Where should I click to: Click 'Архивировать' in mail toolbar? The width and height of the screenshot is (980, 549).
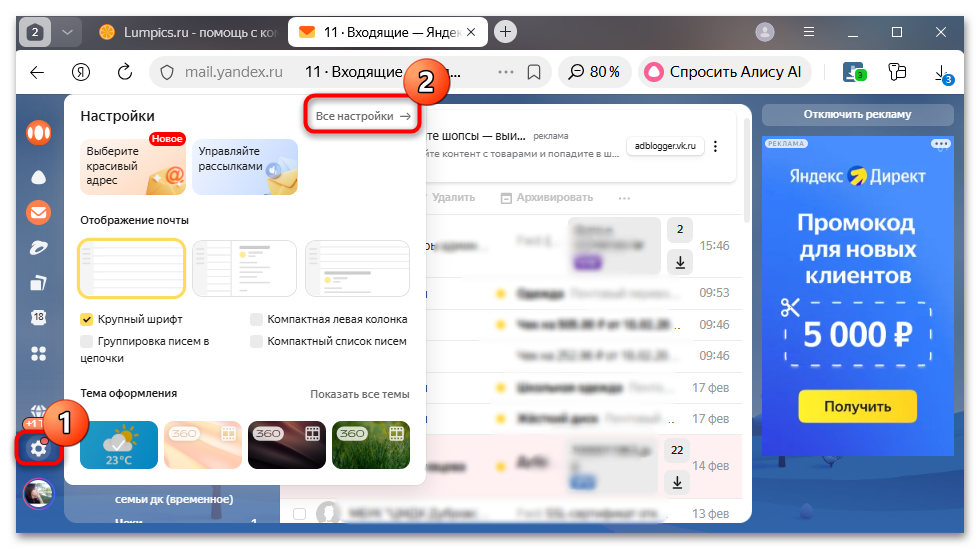pyautogui.click(x=547, y=198)
